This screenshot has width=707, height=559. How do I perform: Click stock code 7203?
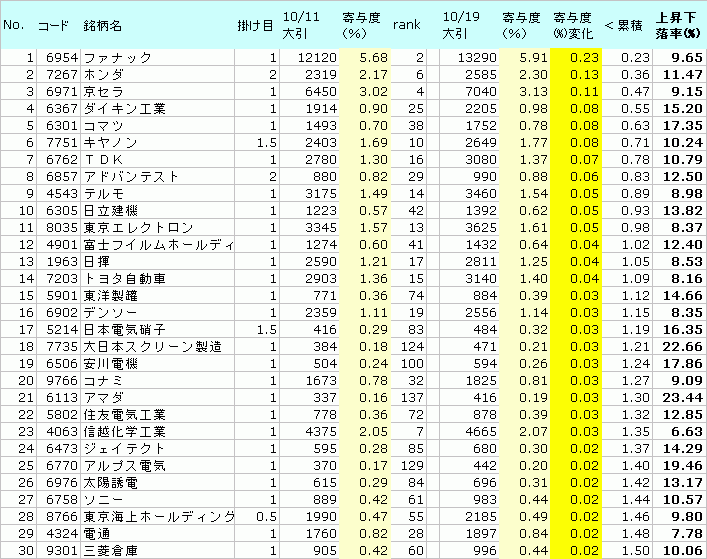click(x=62, y=279)
